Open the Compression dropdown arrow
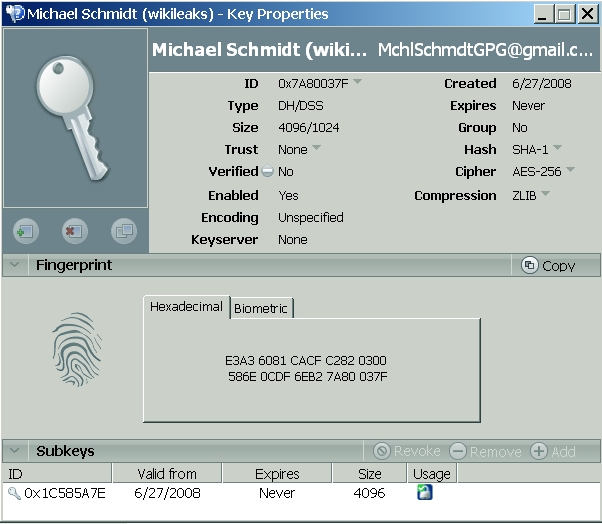 click(x=545, y=193)
